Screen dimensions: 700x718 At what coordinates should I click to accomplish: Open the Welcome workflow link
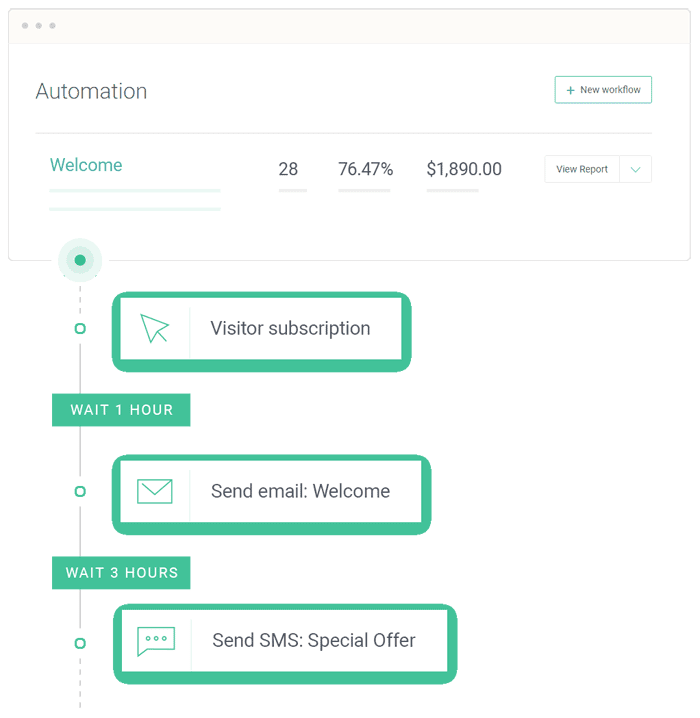(86, 166)
